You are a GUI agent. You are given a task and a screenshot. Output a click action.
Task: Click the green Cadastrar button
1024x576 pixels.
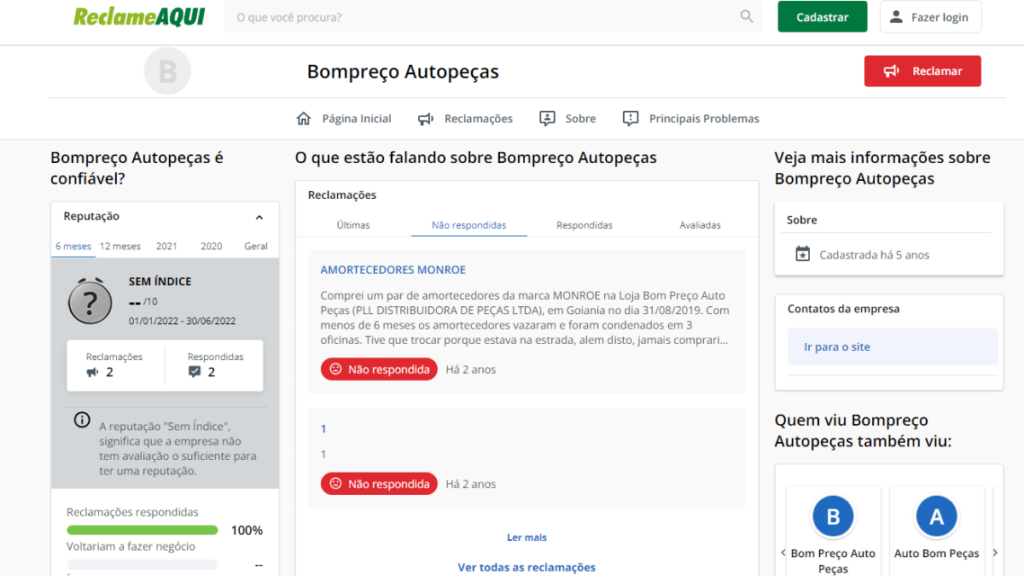click(822, 17)
